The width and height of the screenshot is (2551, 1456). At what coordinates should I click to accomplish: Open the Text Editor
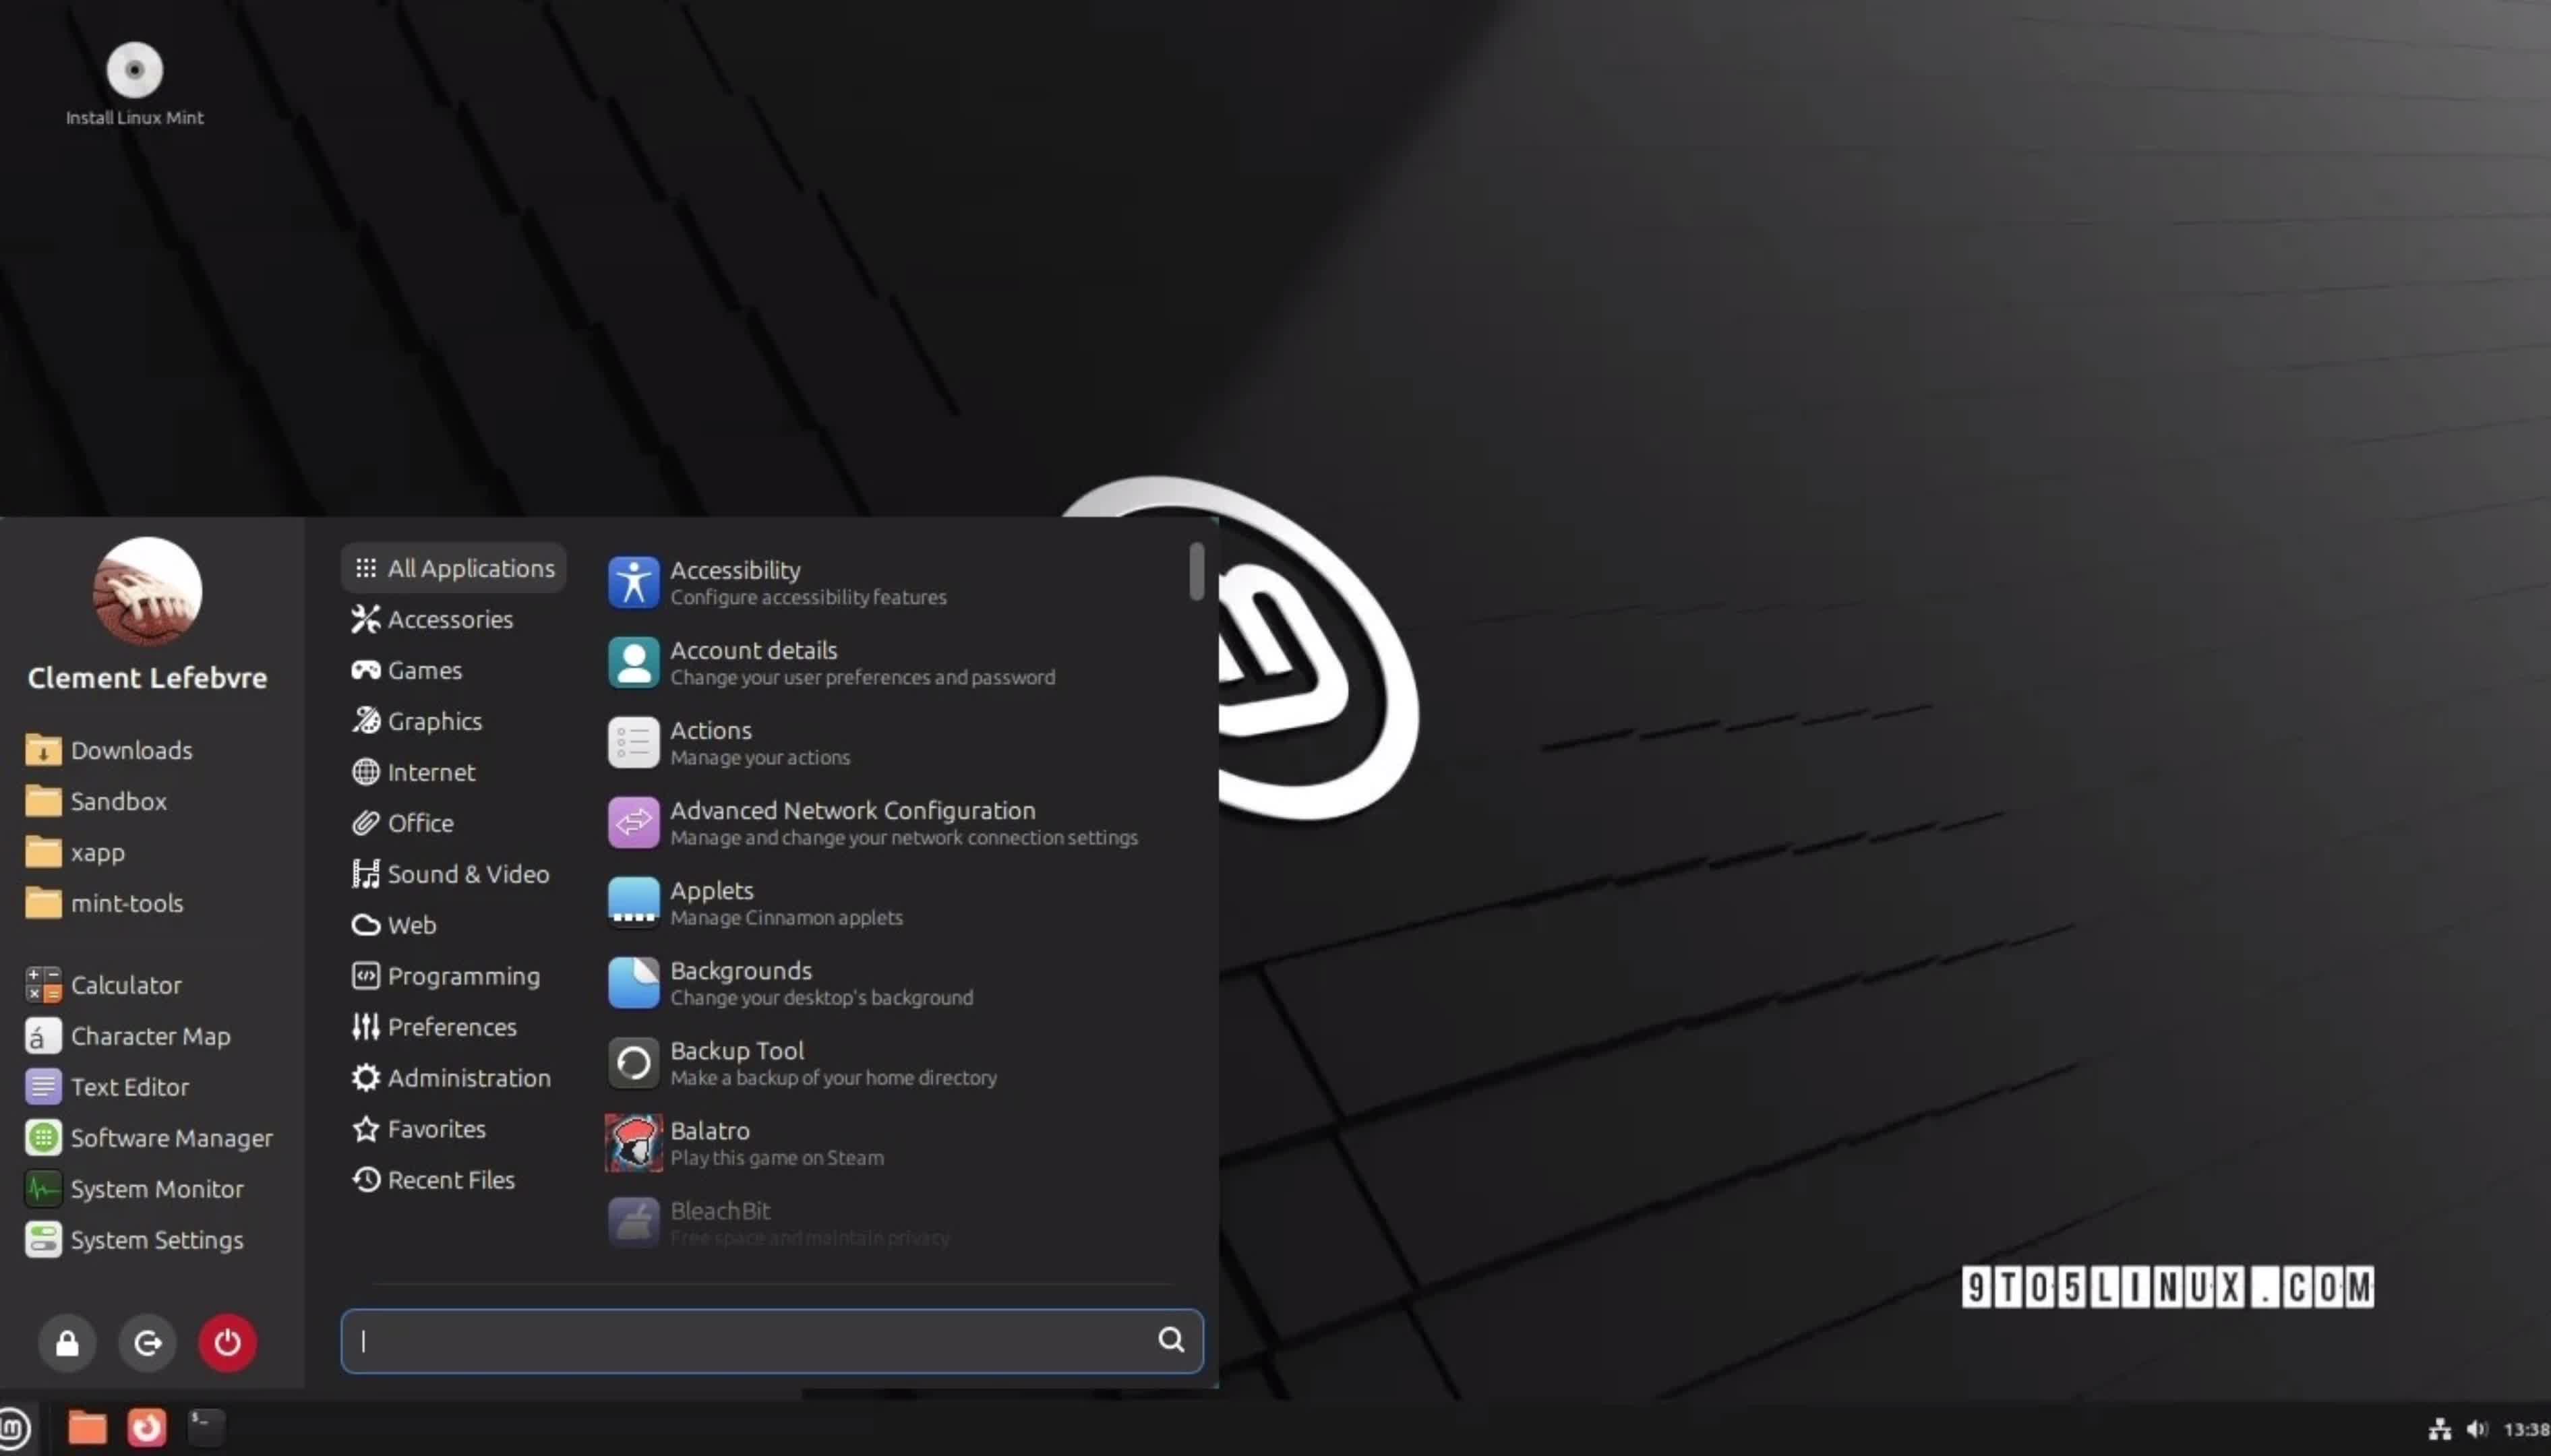point(130,1086)
